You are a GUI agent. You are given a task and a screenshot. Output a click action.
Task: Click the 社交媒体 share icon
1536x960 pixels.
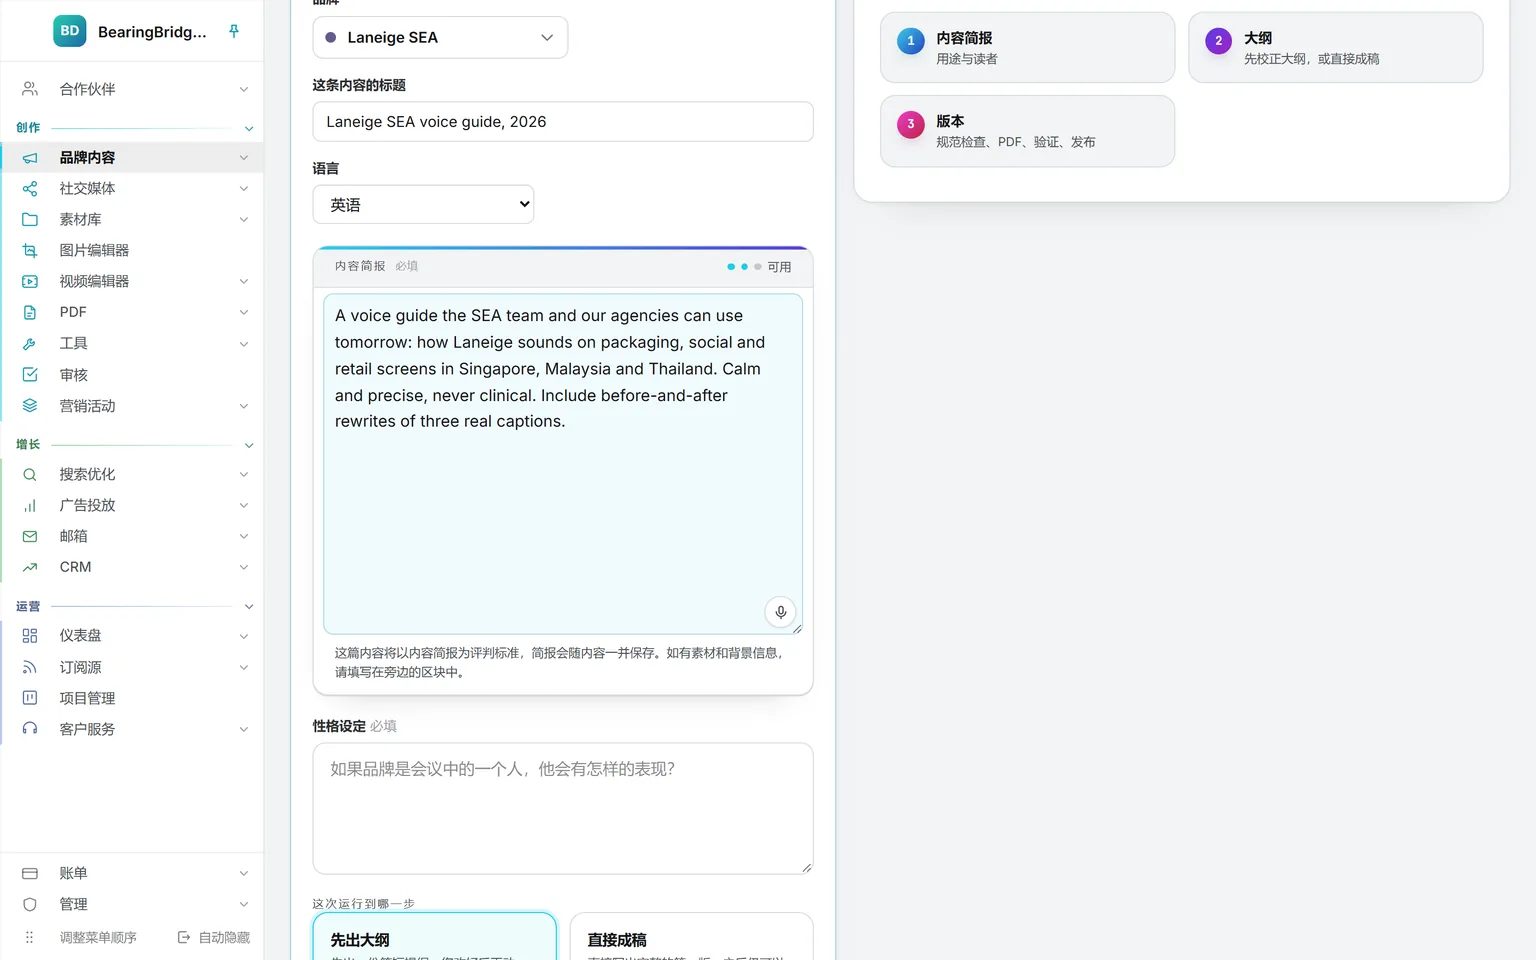click(x=30, y=189)
